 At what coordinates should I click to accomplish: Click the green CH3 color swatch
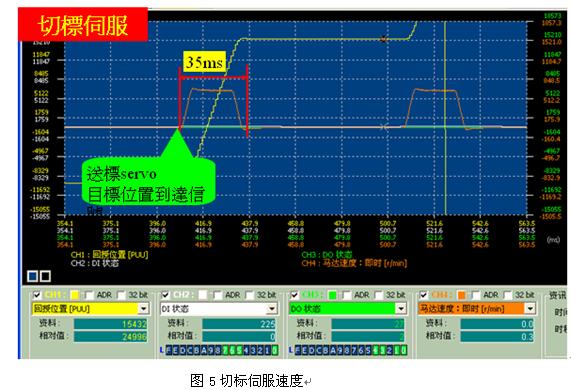pyautogui.click(x=332, y=295)
